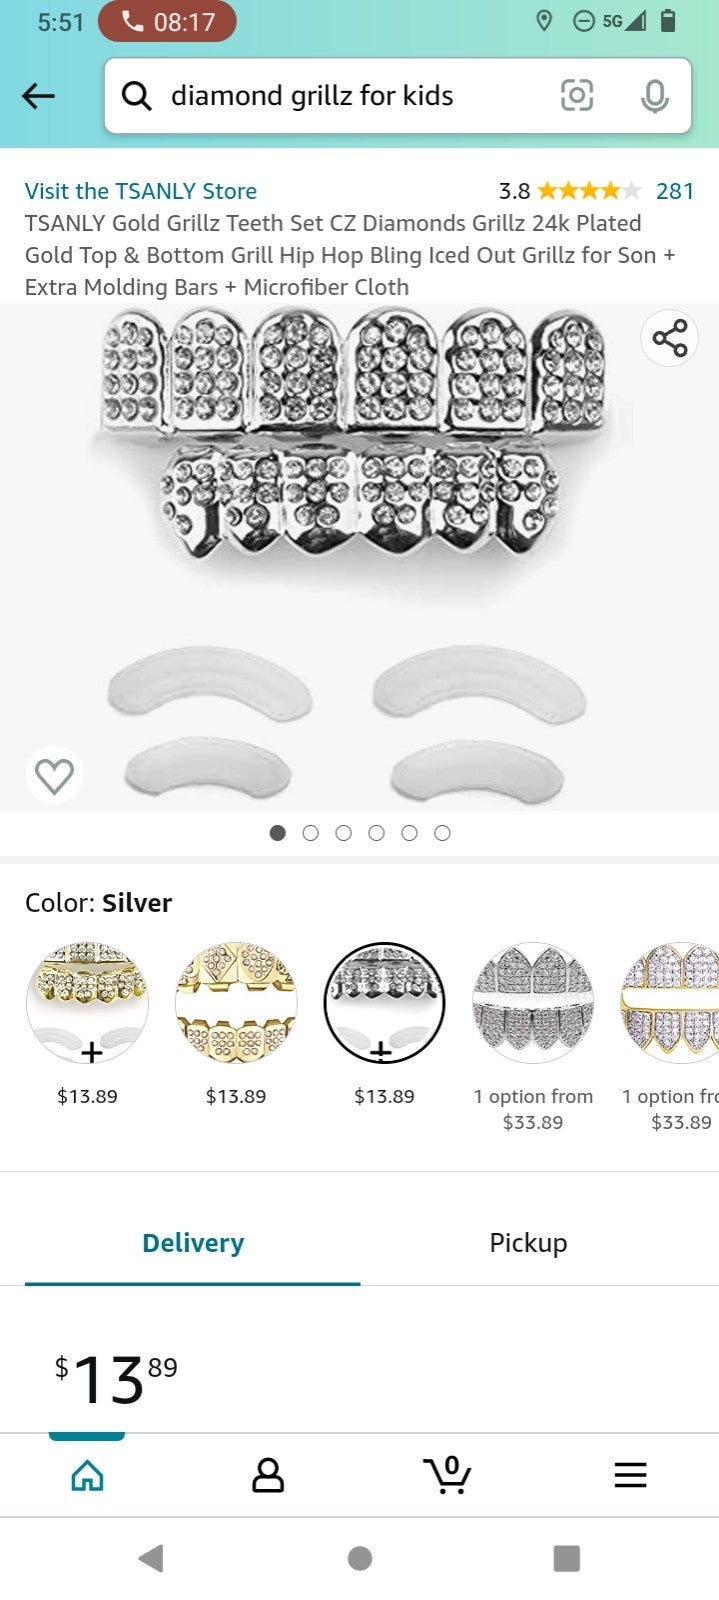Add to wishlist with heart icon
Screen dimensions: 719x1600
[x=54, y=775]
